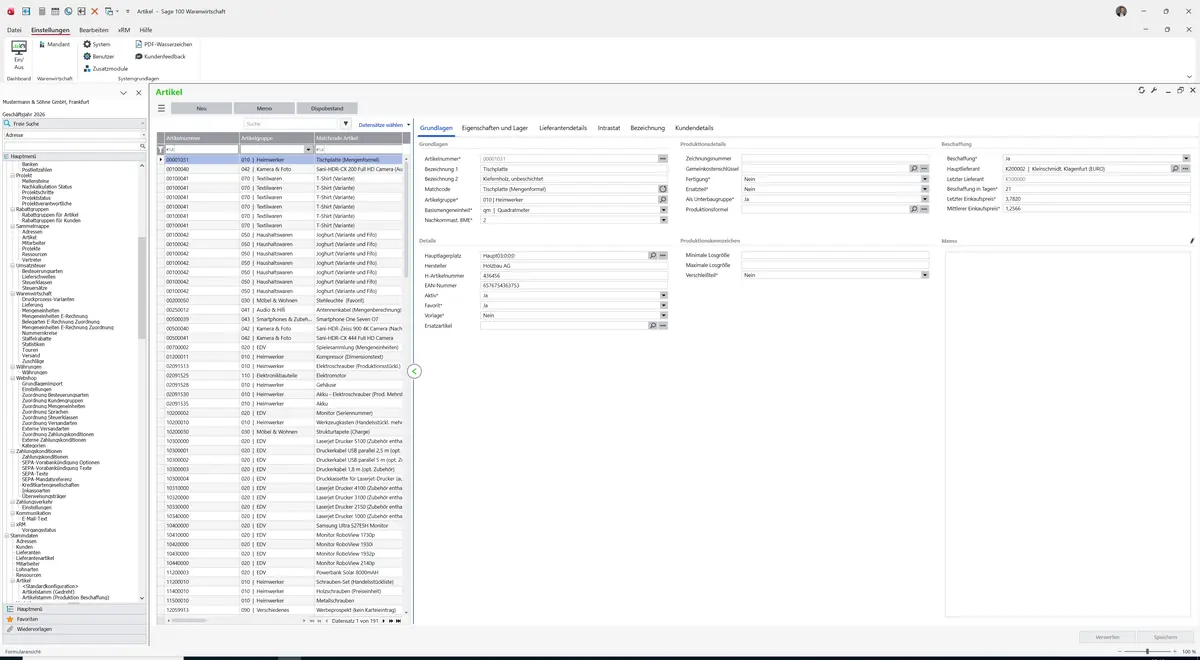Go to next record in navigator
Image resolution: width=1200 pixels, height=660 pixels.
383,621
